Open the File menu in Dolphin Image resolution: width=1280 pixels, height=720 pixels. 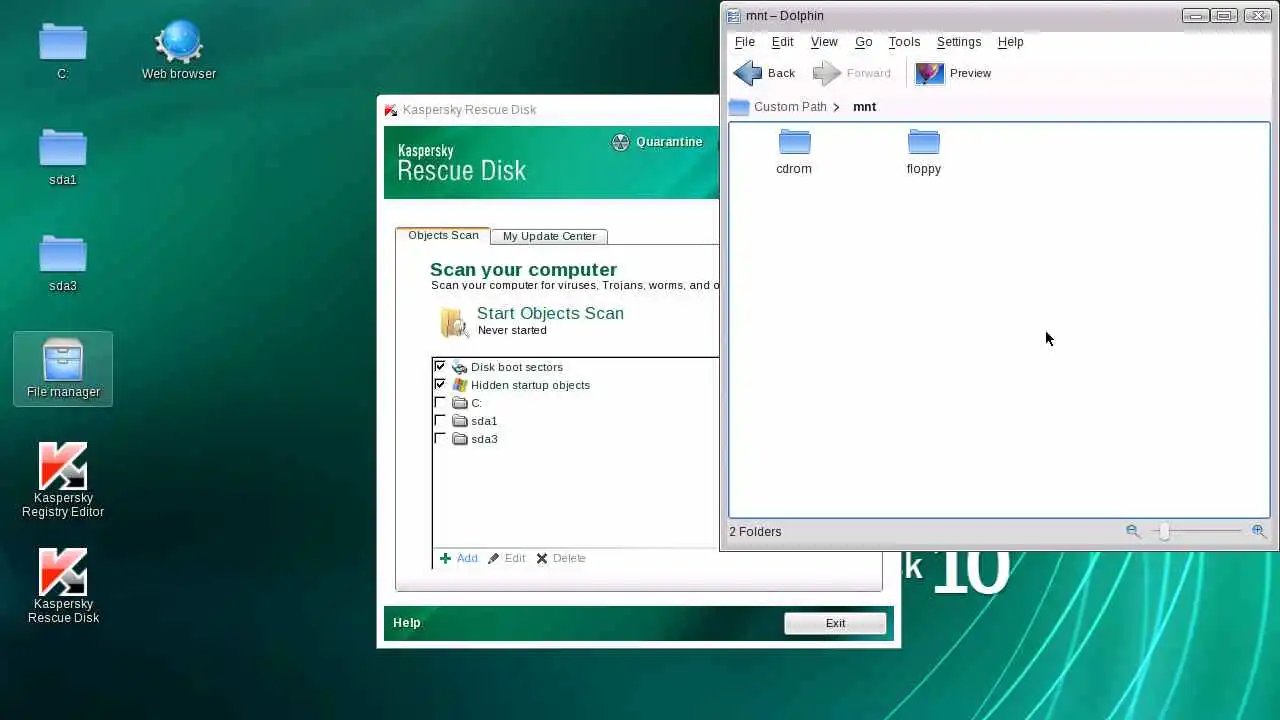745,42
